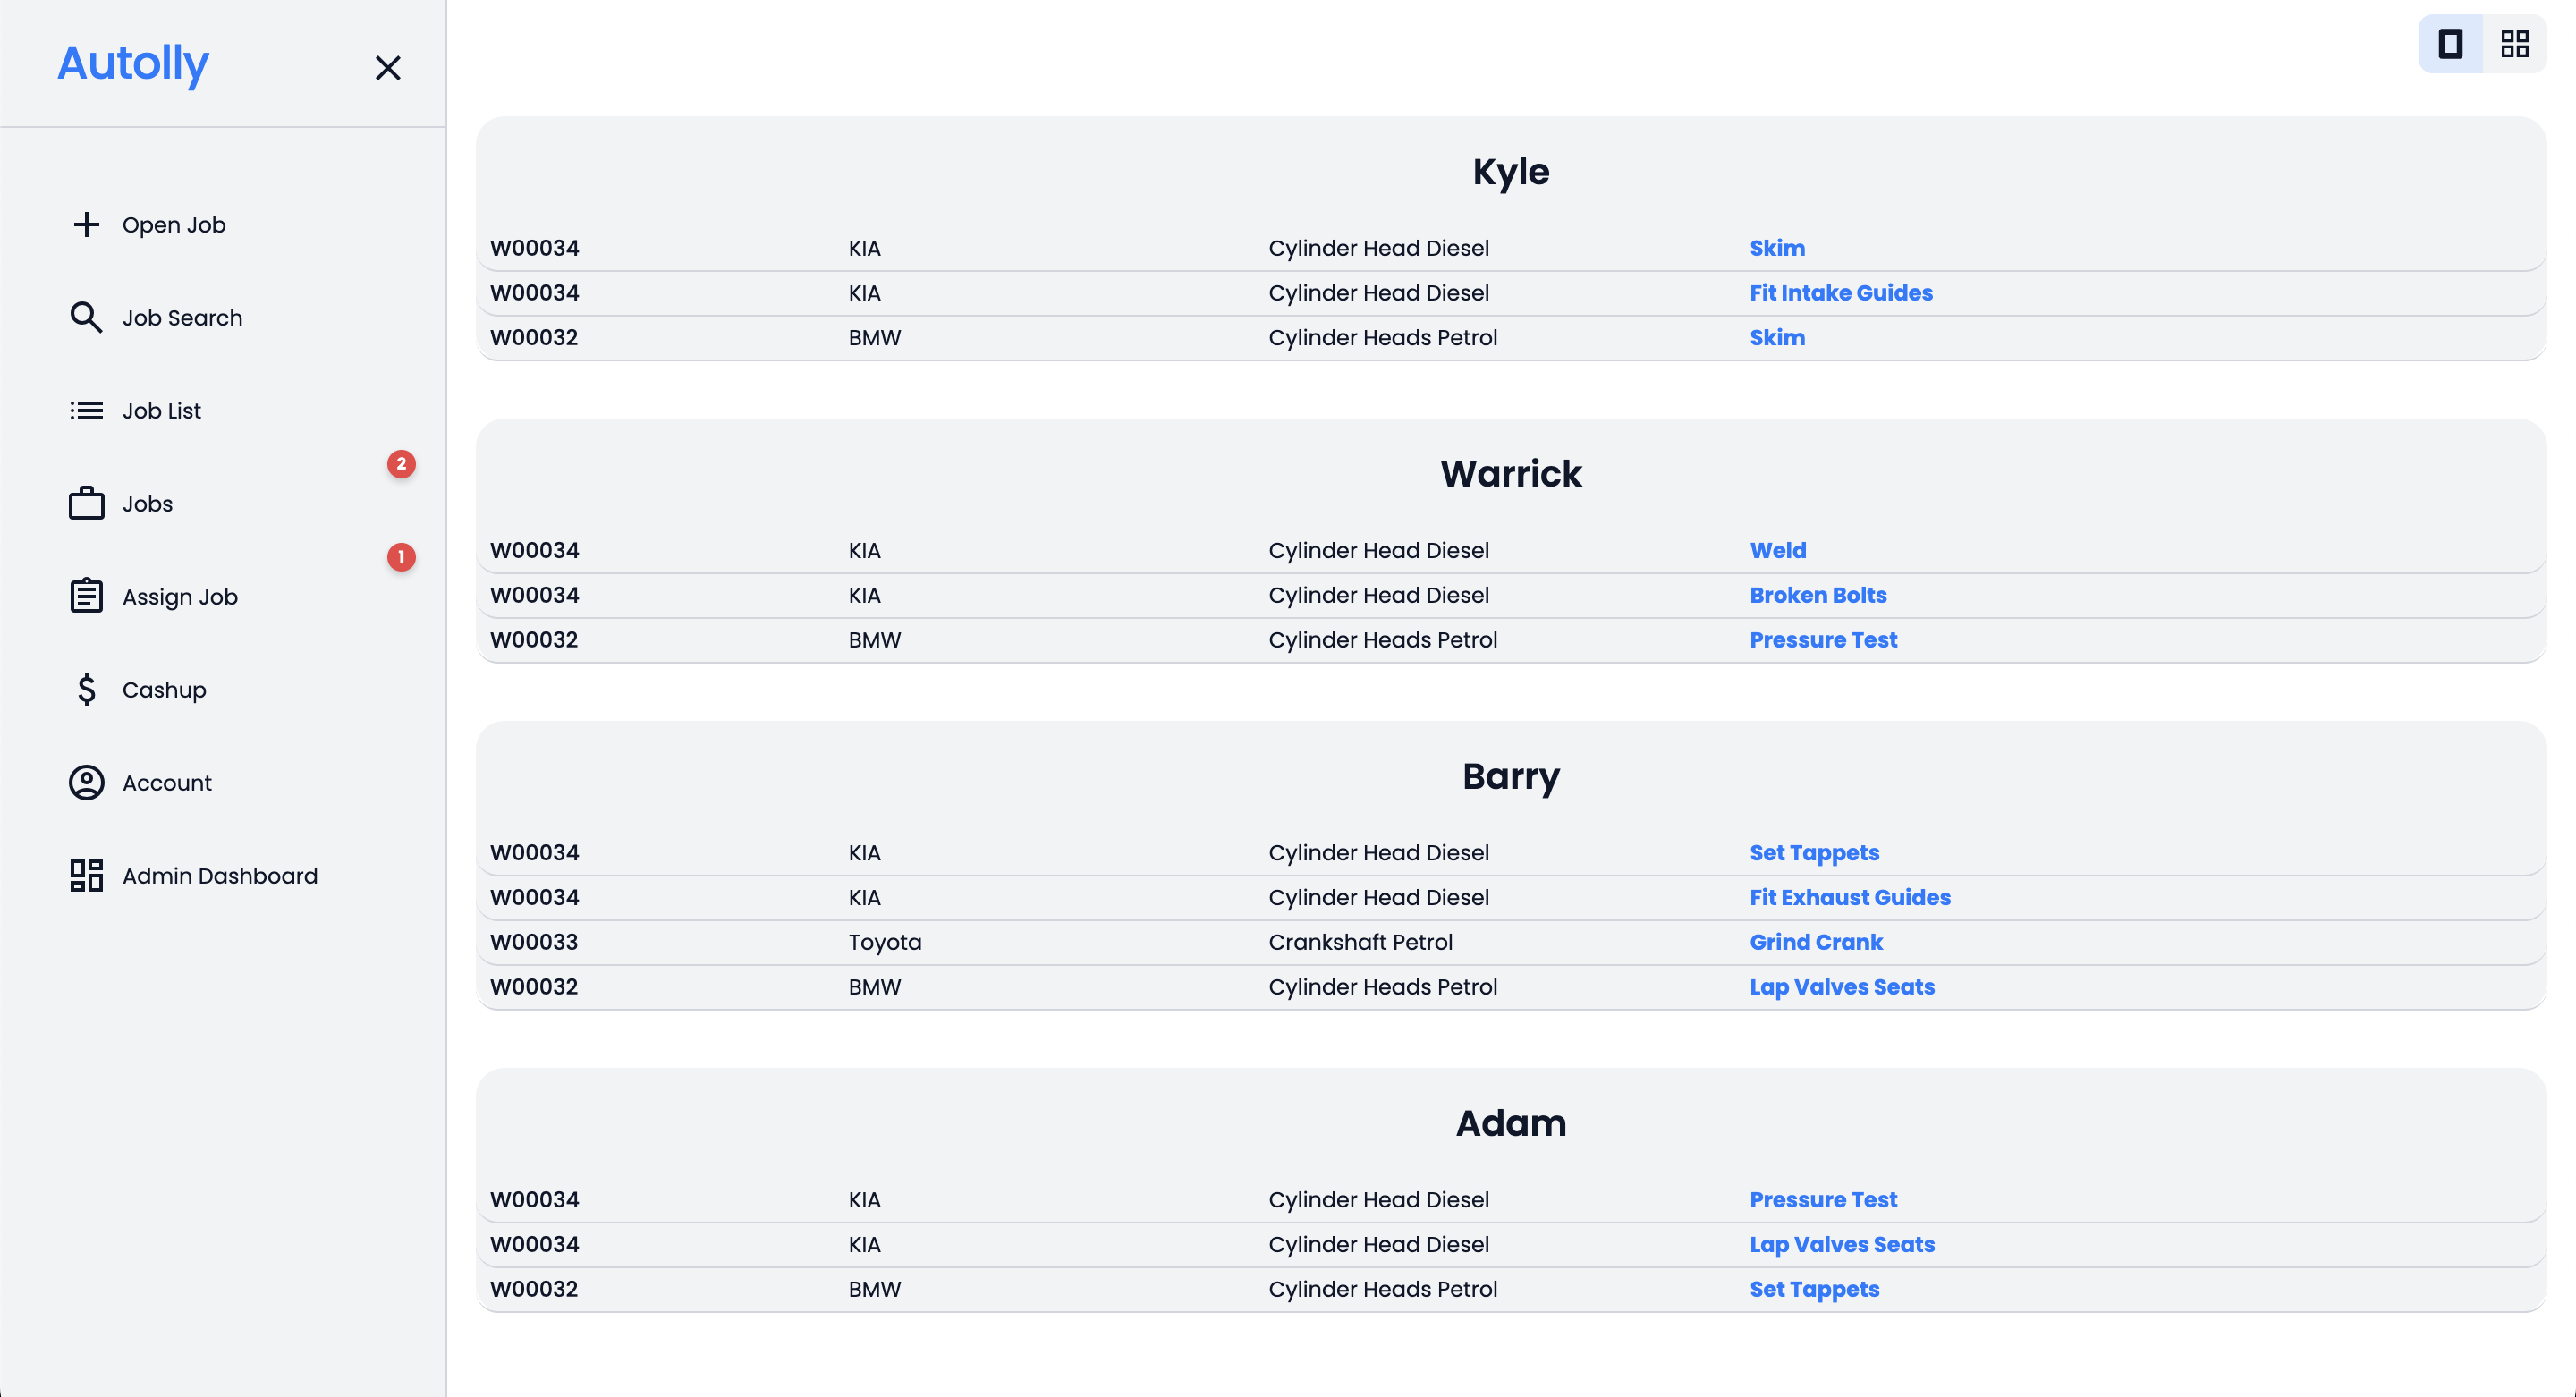Click Broken Bolts in Warrick's list
This screenshot has width=2576, height=1397.
pyautogui.click(x=1818, y=594)
